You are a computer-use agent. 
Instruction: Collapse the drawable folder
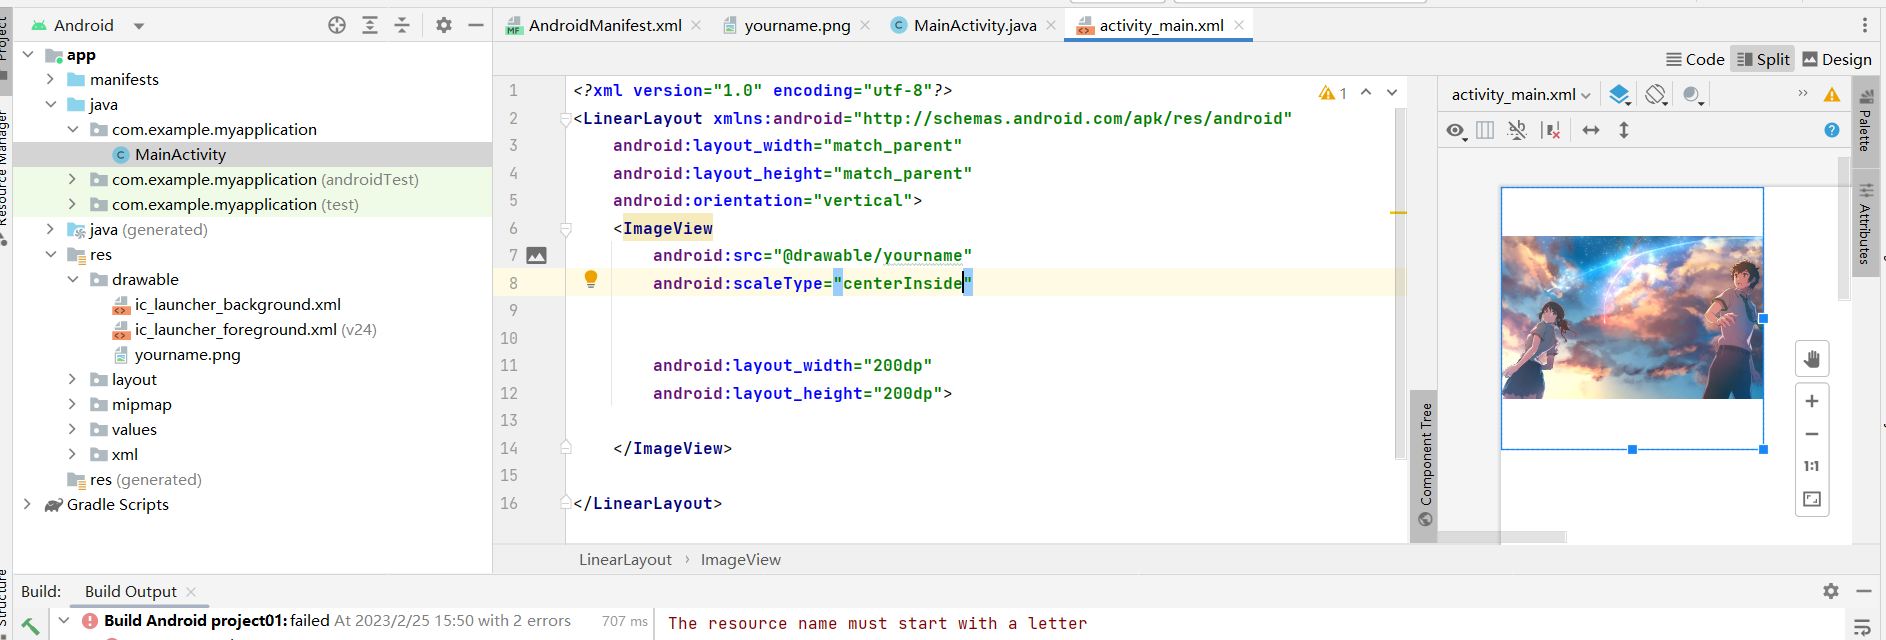(72, 279)
